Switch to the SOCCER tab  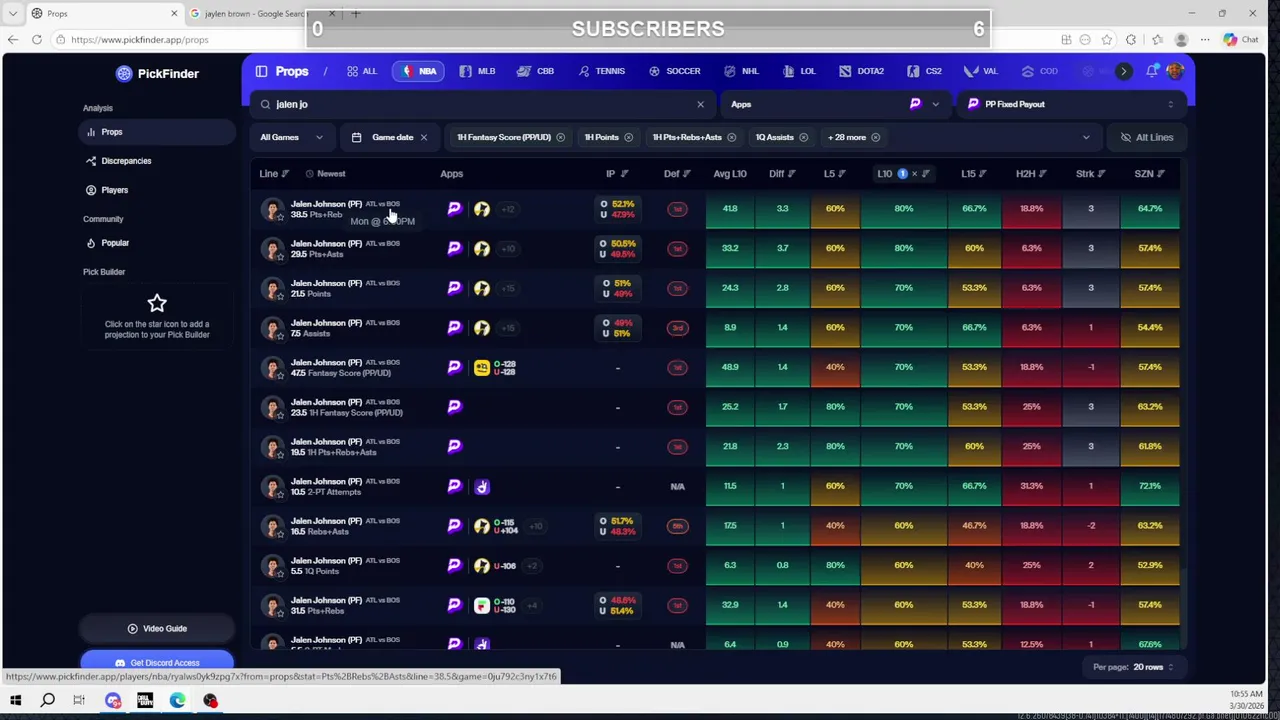coord(673,71)
